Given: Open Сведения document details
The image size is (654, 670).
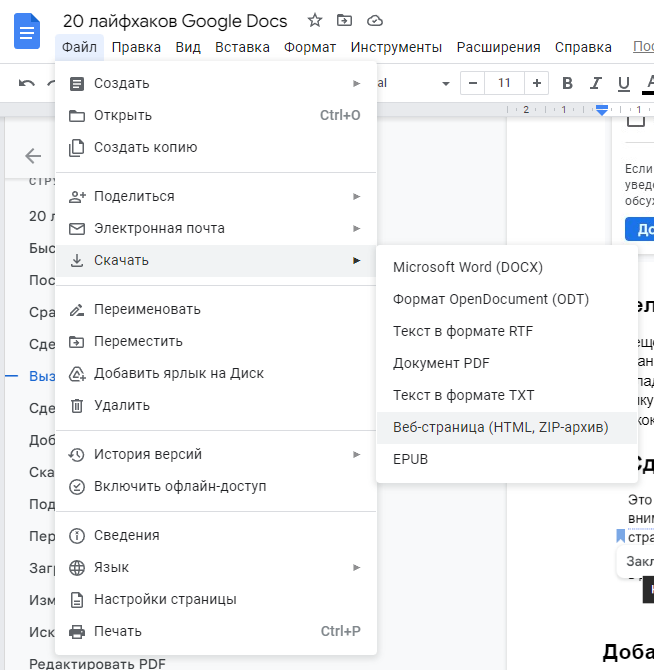Looking at the screenshot, I should [x=216, y=535].
